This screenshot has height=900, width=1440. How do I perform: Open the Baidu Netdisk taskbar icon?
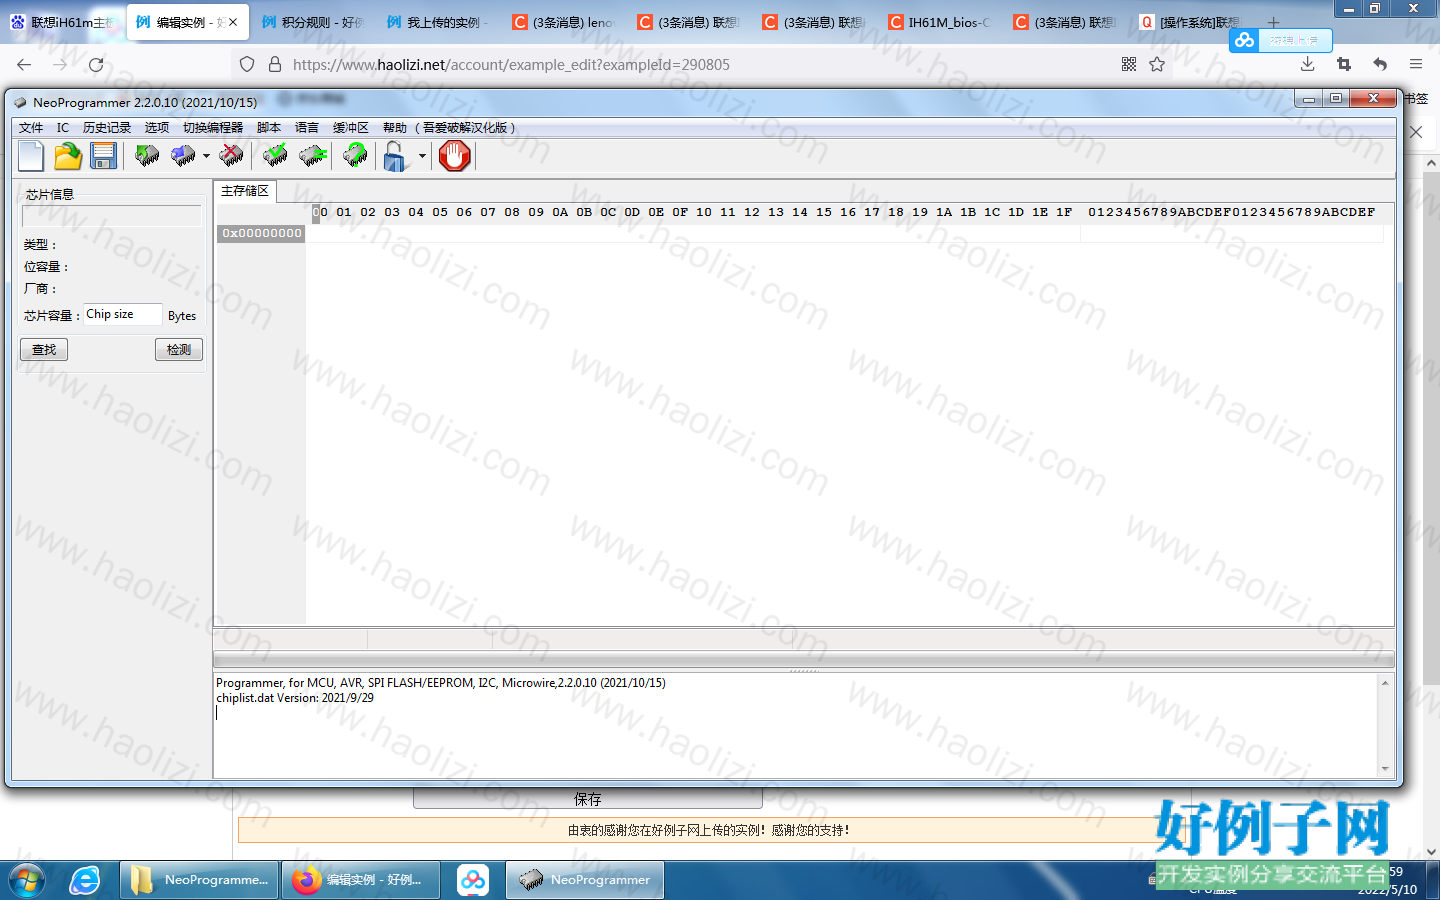click(473, 880)
